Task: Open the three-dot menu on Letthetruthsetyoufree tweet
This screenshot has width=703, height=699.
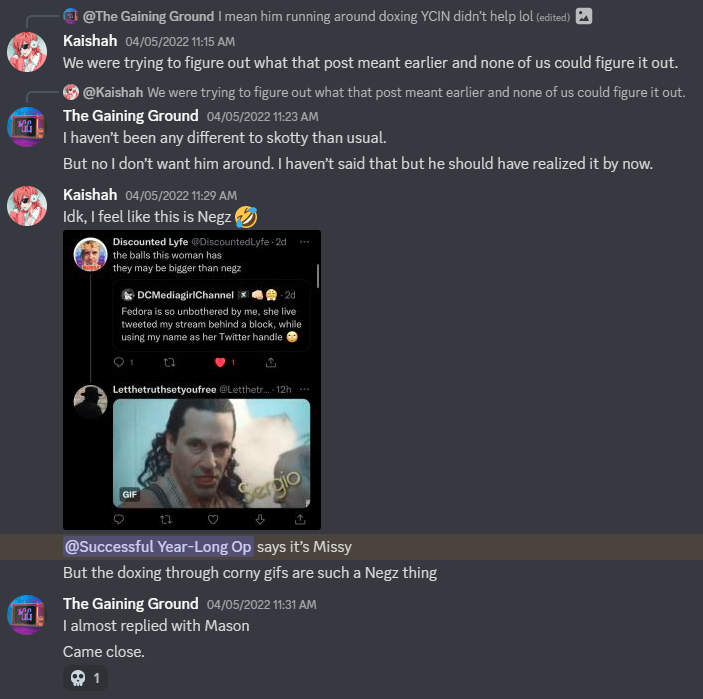Action: (304, 389)
